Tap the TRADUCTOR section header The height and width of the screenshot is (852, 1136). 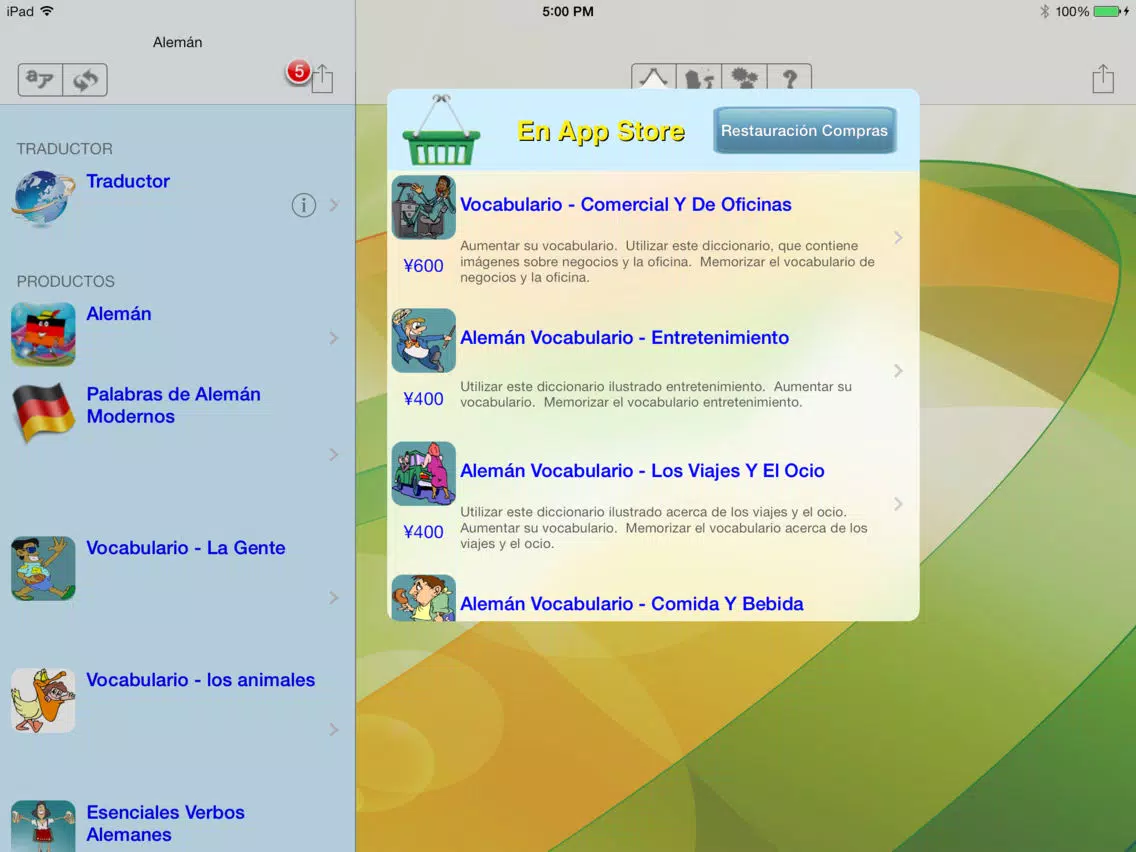pyautogui.click(x=64, y=149)
